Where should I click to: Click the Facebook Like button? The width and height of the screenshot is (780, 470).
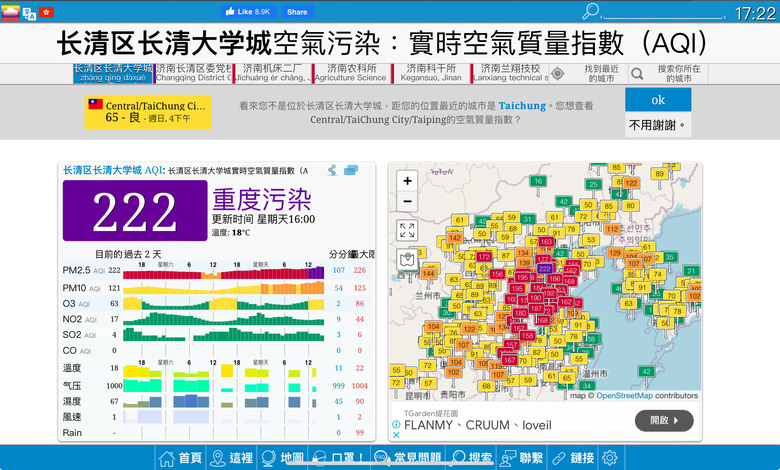[248, 11]
